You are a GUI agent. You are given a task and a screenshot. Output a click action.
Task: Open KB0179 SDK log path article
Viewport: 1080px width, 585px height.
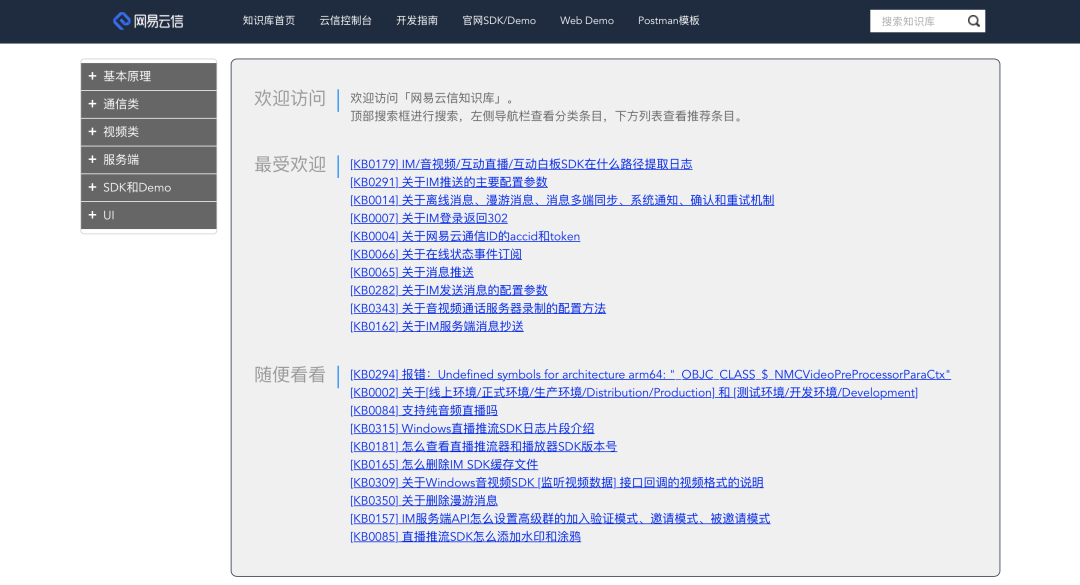521,164
